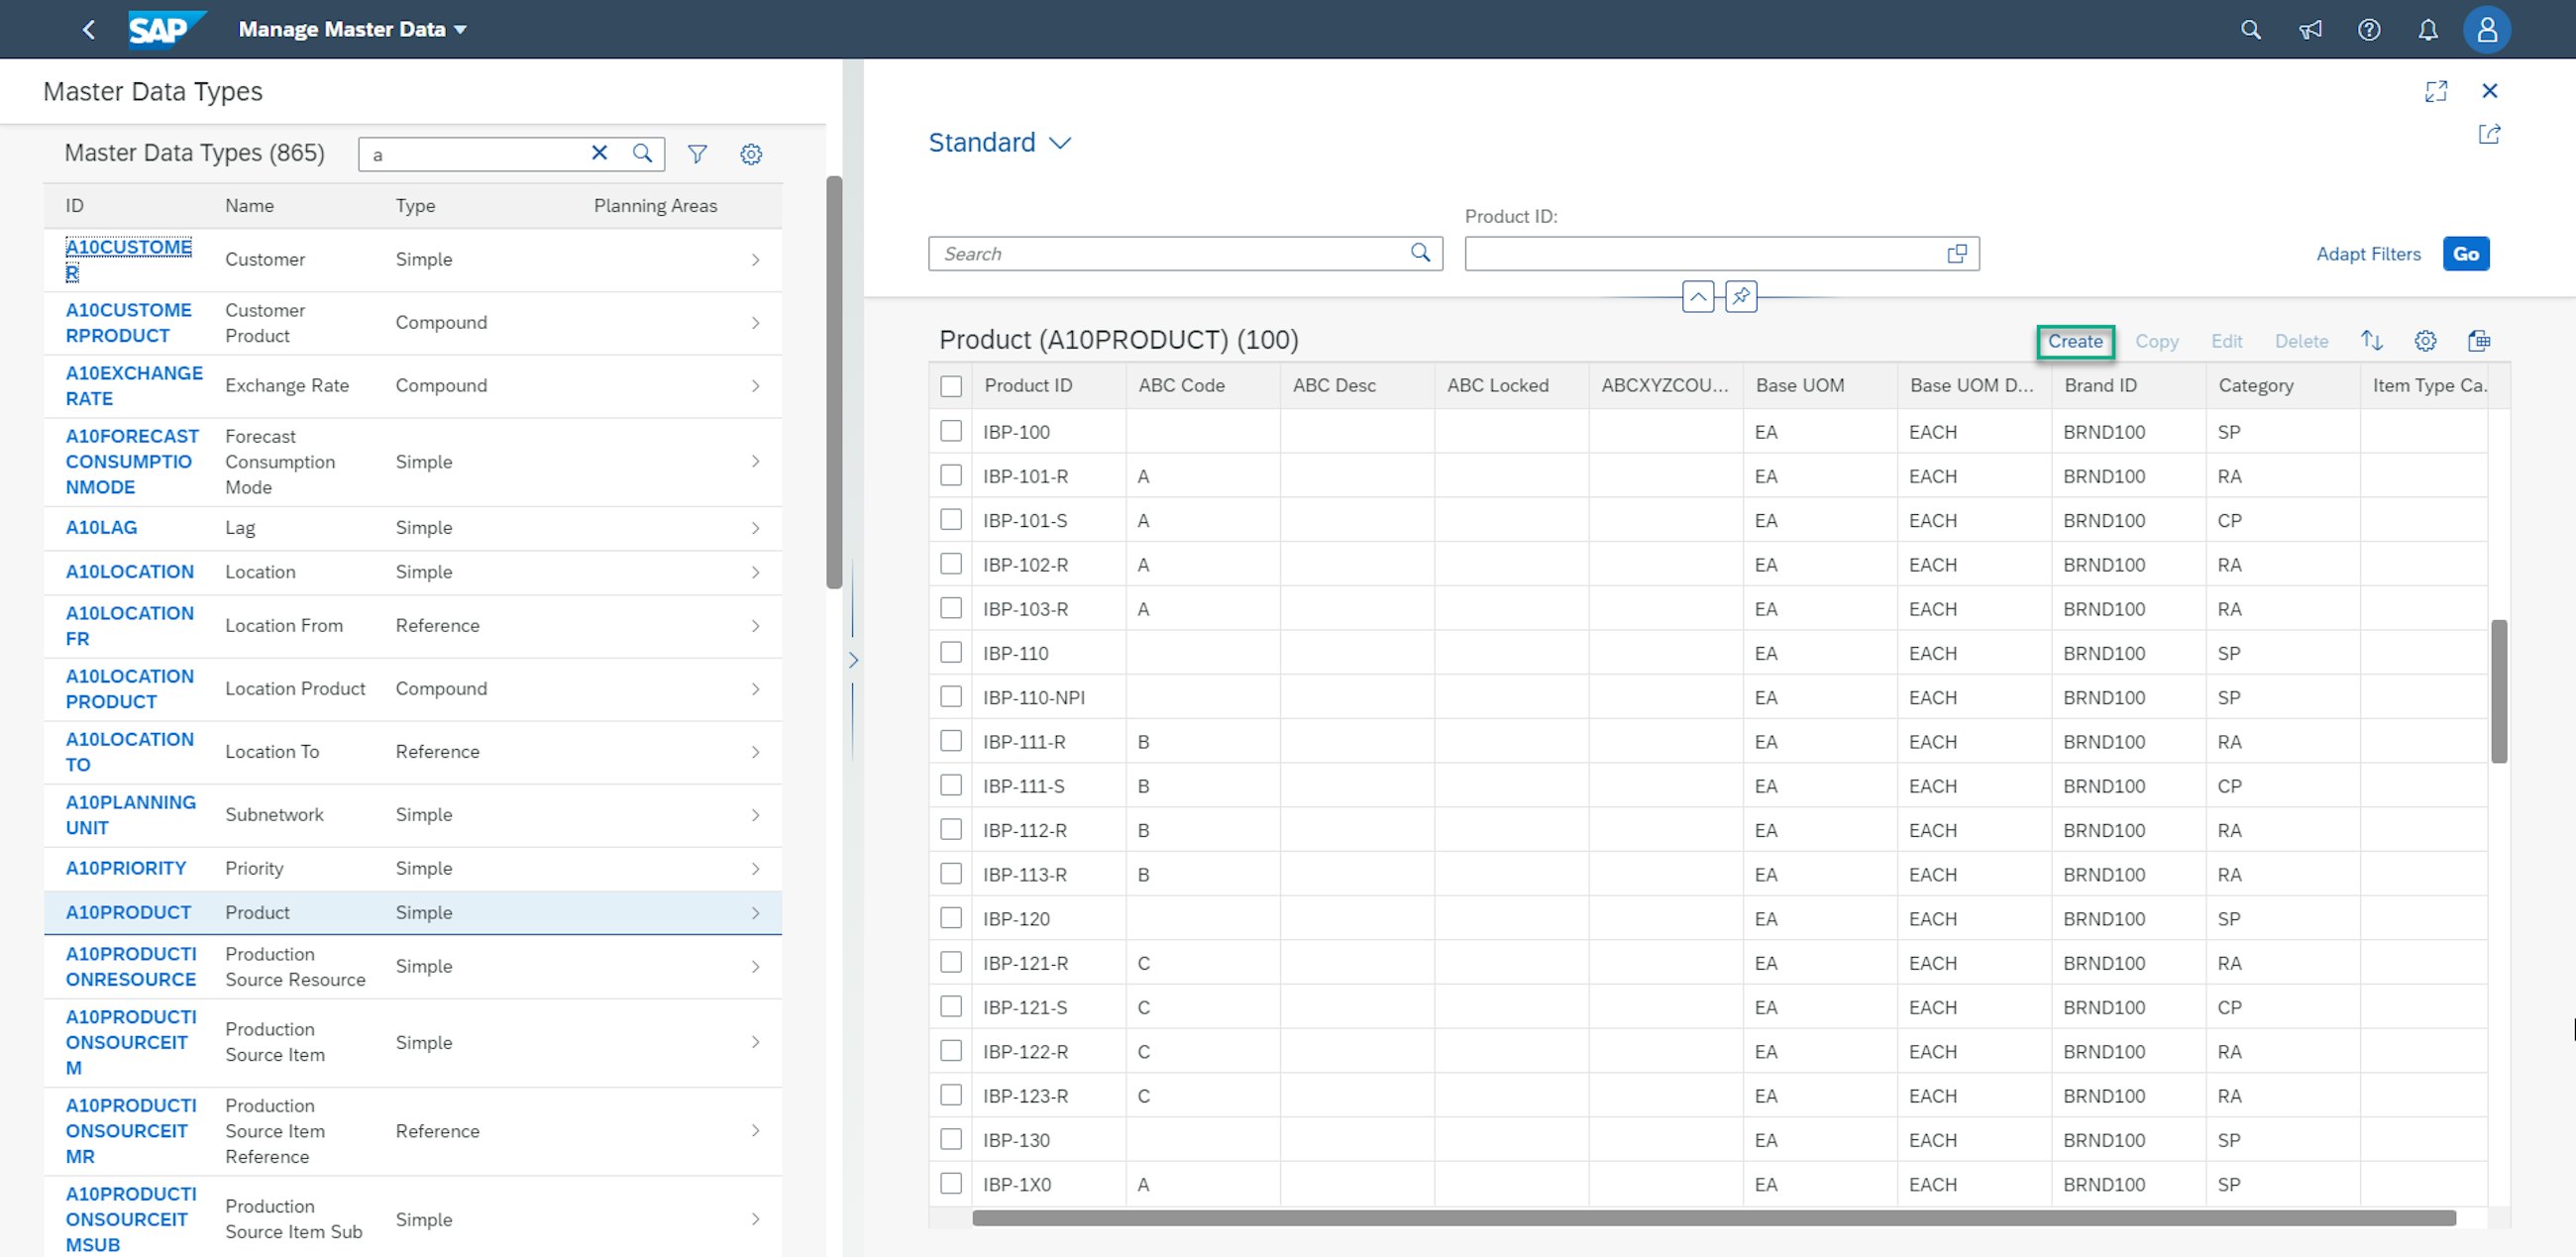This screenshot has width=2576, height=1257.
Task: Open the Manage Master Data title menu
Action: click(352, 30)
